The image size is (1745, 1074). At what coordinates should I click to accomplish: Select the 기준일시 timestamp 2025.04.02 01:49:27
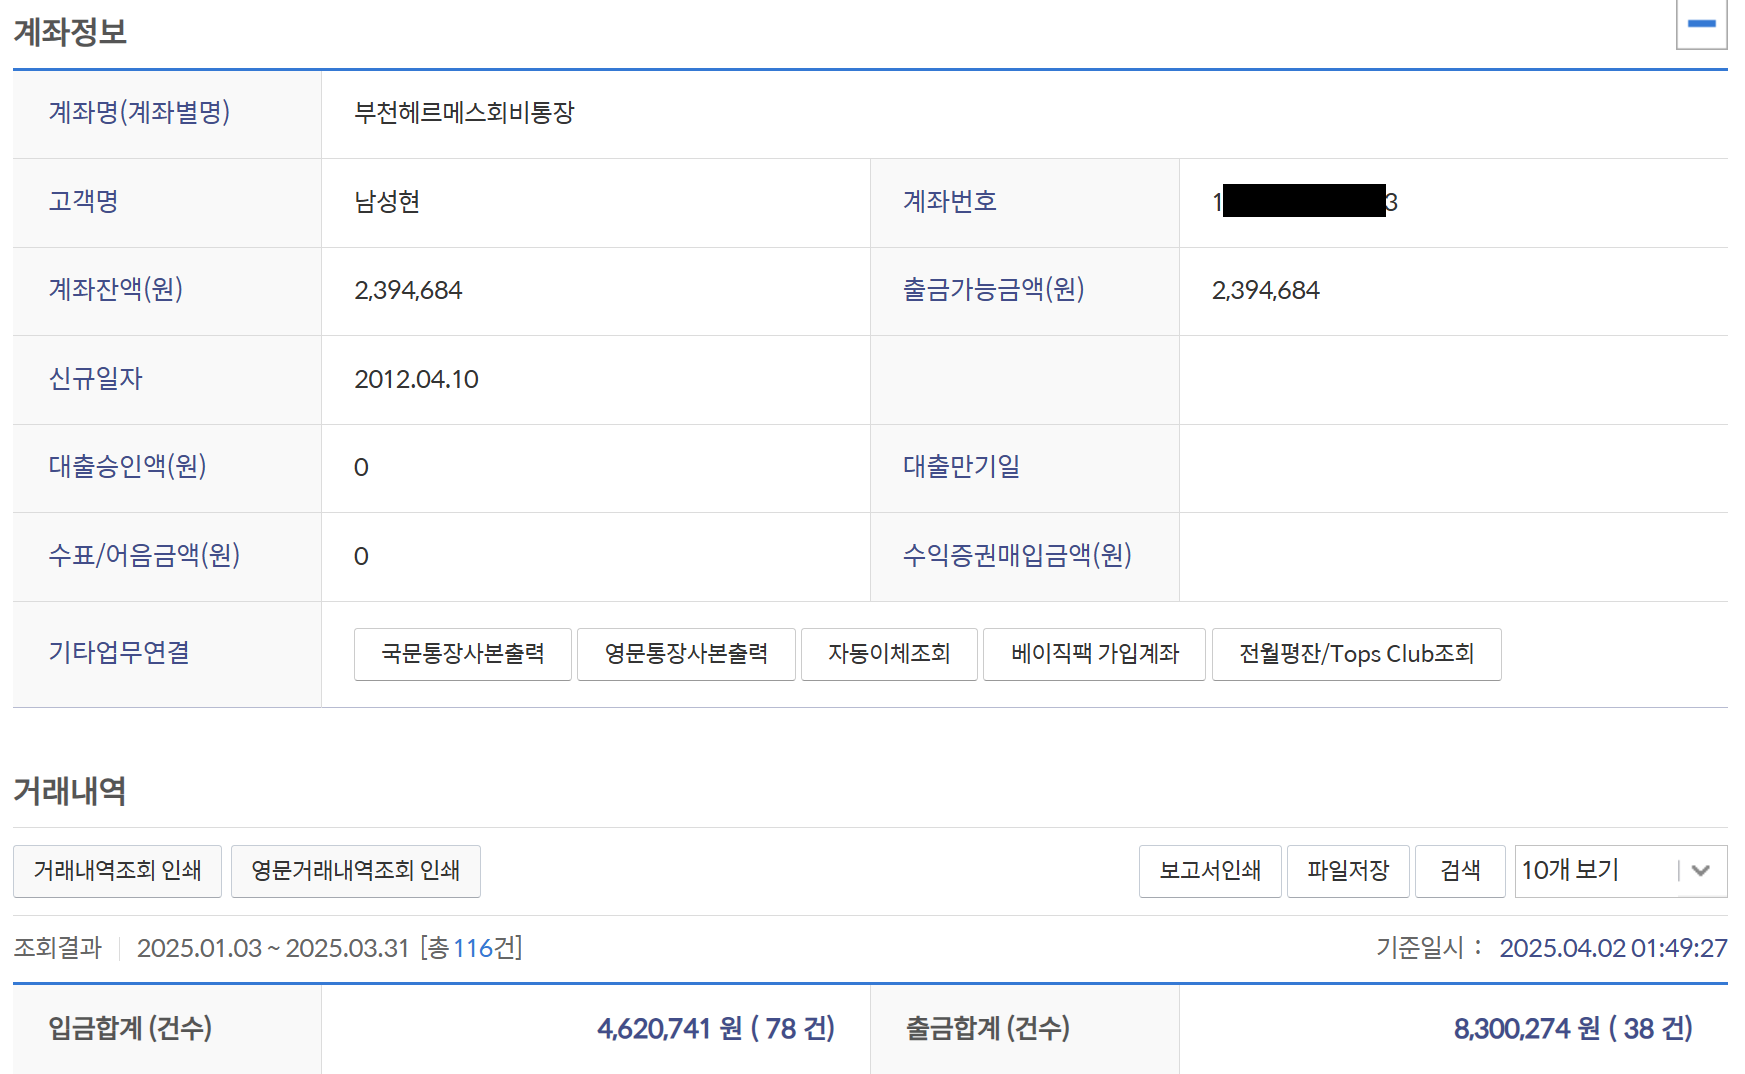pos(1613,948)
